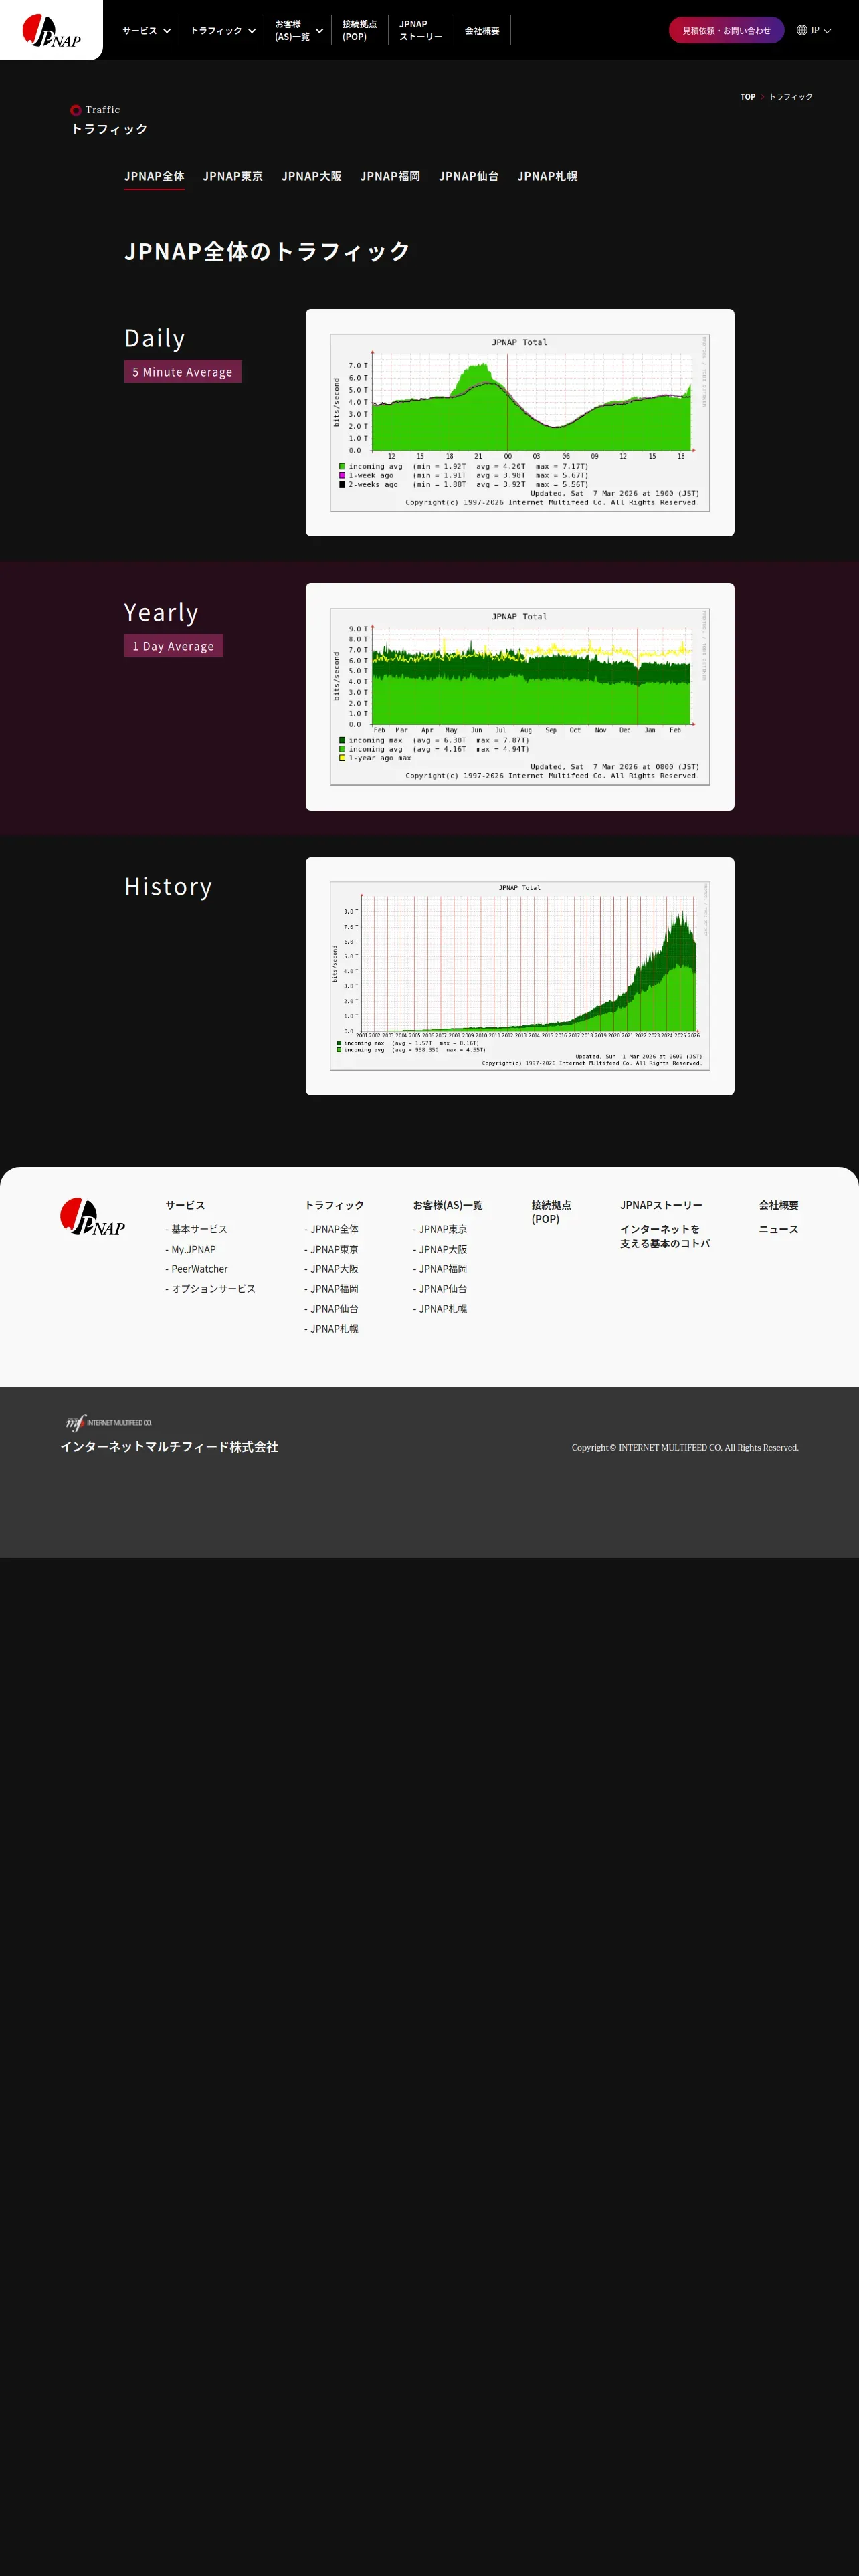The width and height of the screenshot is (859, 2576).
Task: Open JPNAP仙台 under footer お客様(AS)一覧
Action: coord(440,1289)
